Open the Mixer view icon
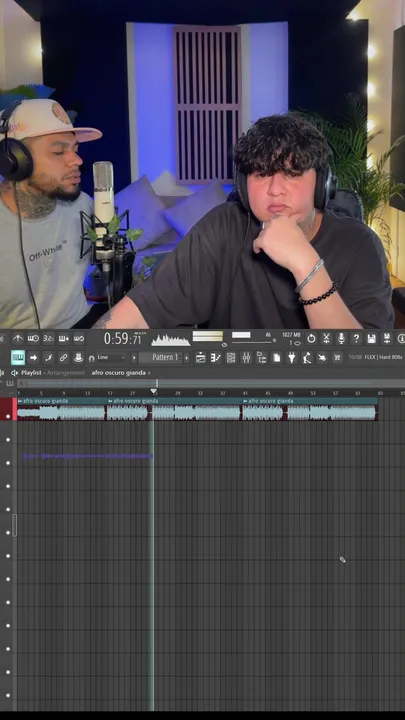Screen dimensions: 405x720 tap(246, 357)
